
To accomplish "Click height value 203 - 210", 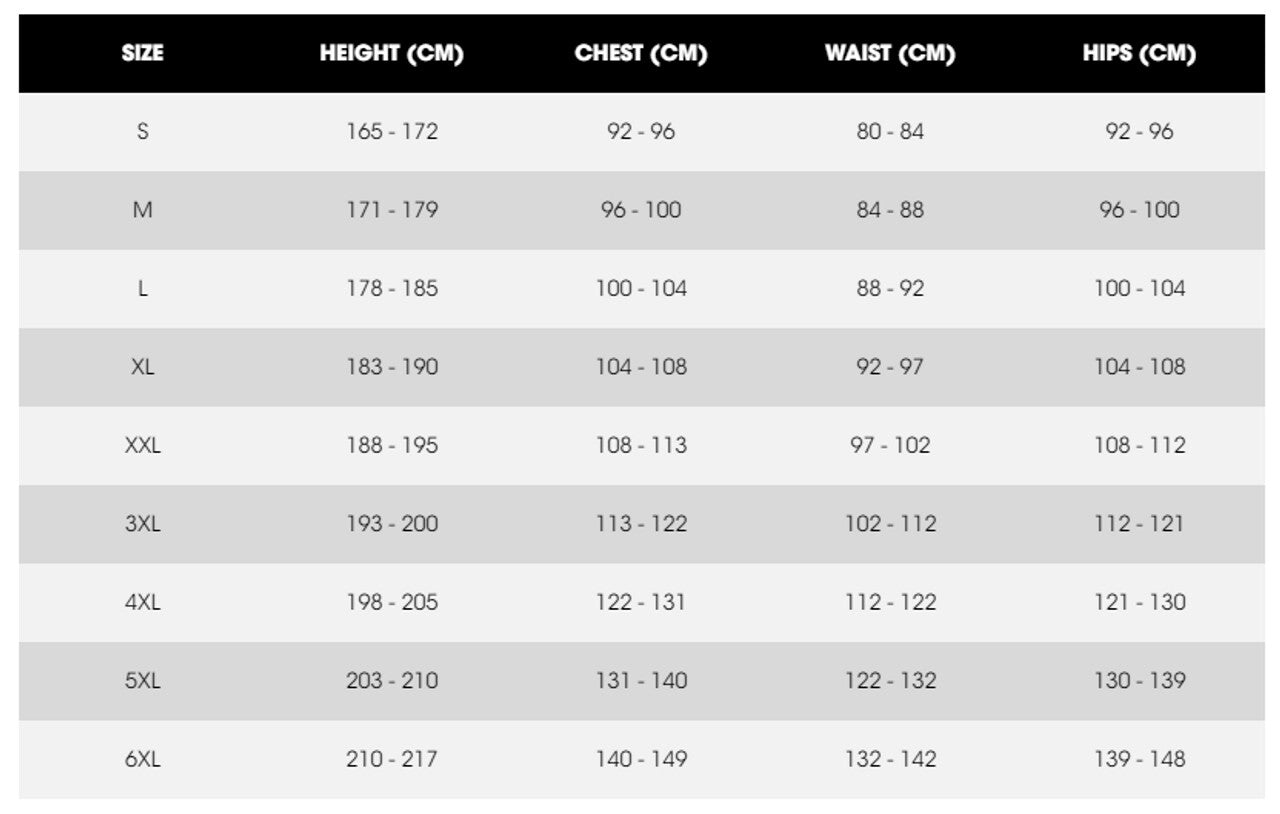I will coord(392,681).
